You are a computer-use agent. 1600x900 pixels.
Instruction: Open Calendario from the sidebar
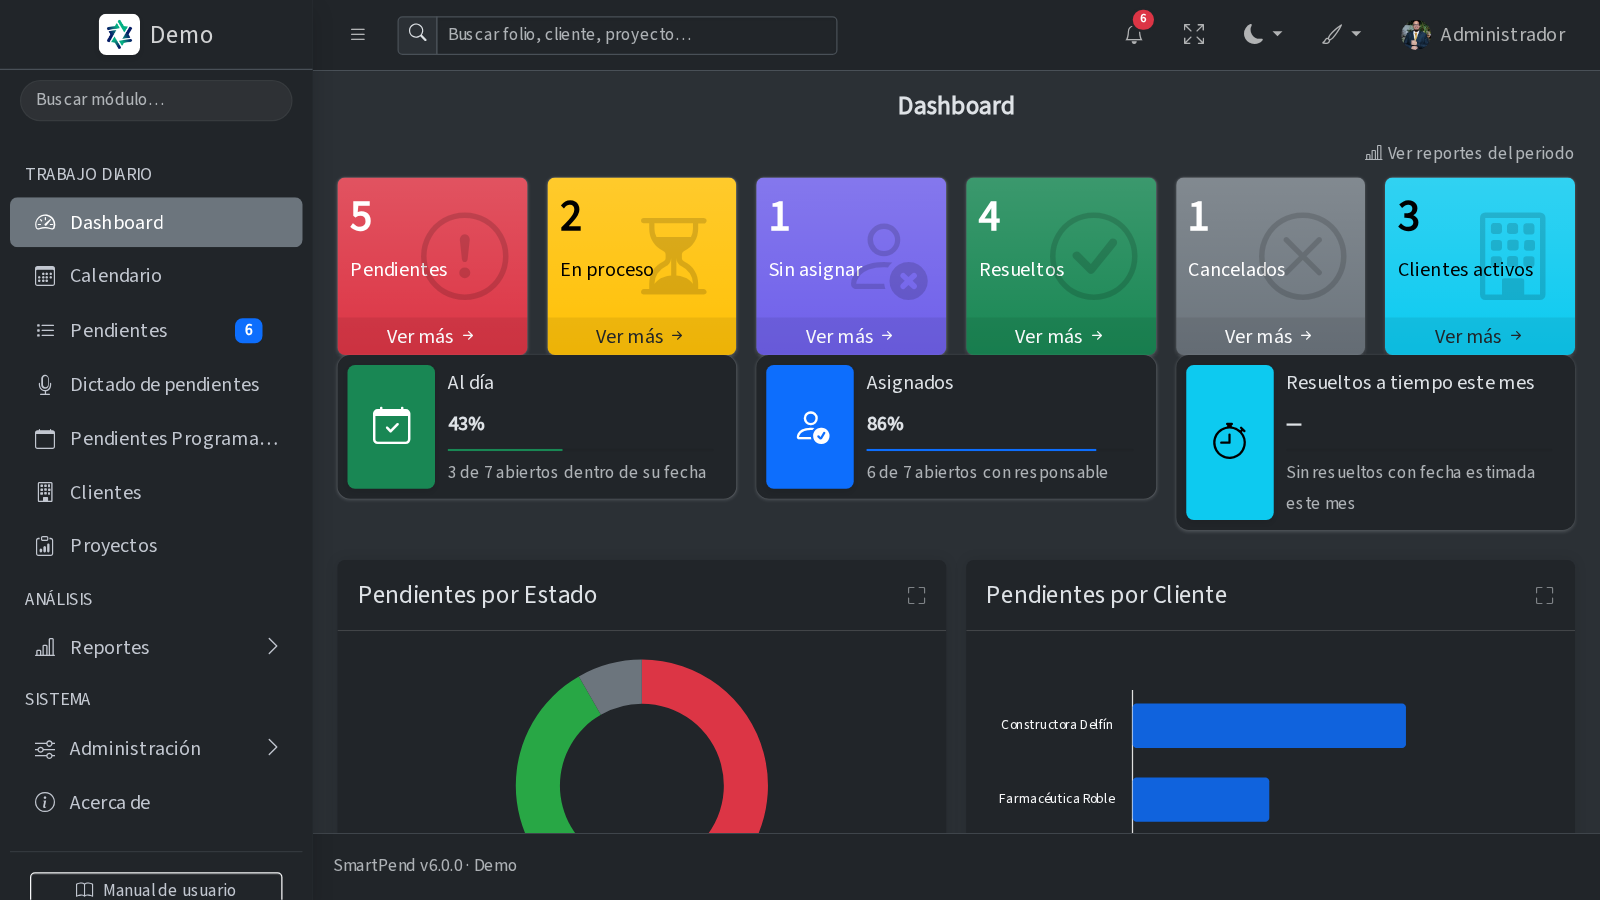point(156,276)
